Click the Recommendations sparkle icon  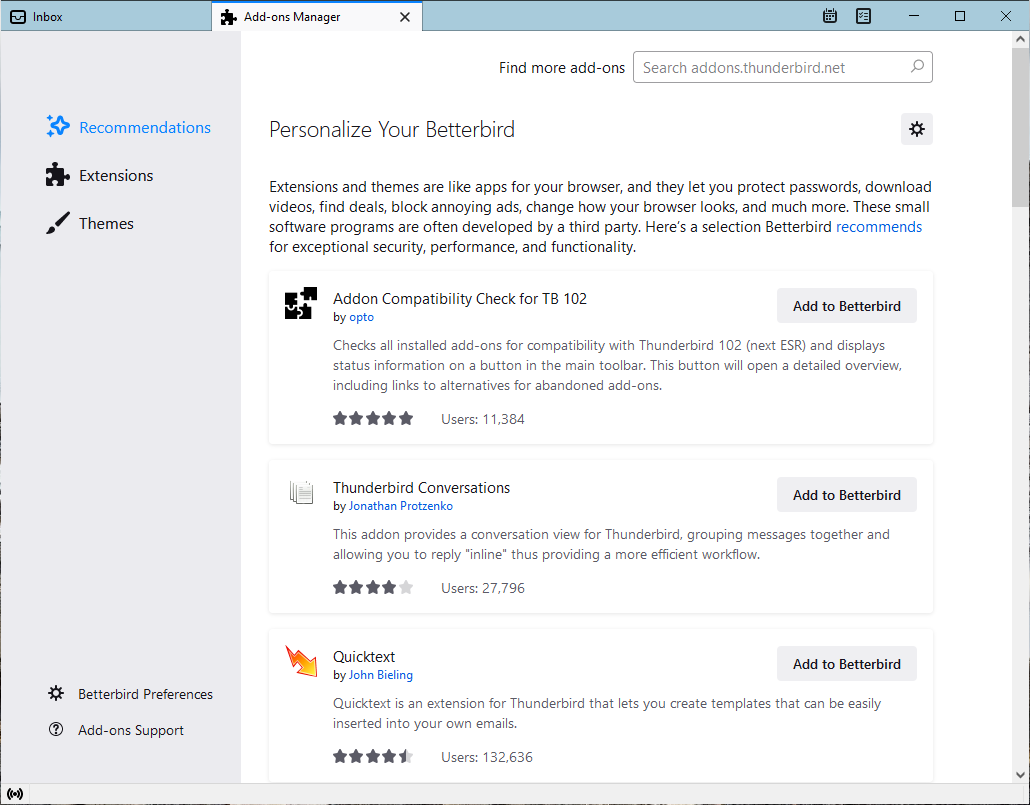coord(58,126)
